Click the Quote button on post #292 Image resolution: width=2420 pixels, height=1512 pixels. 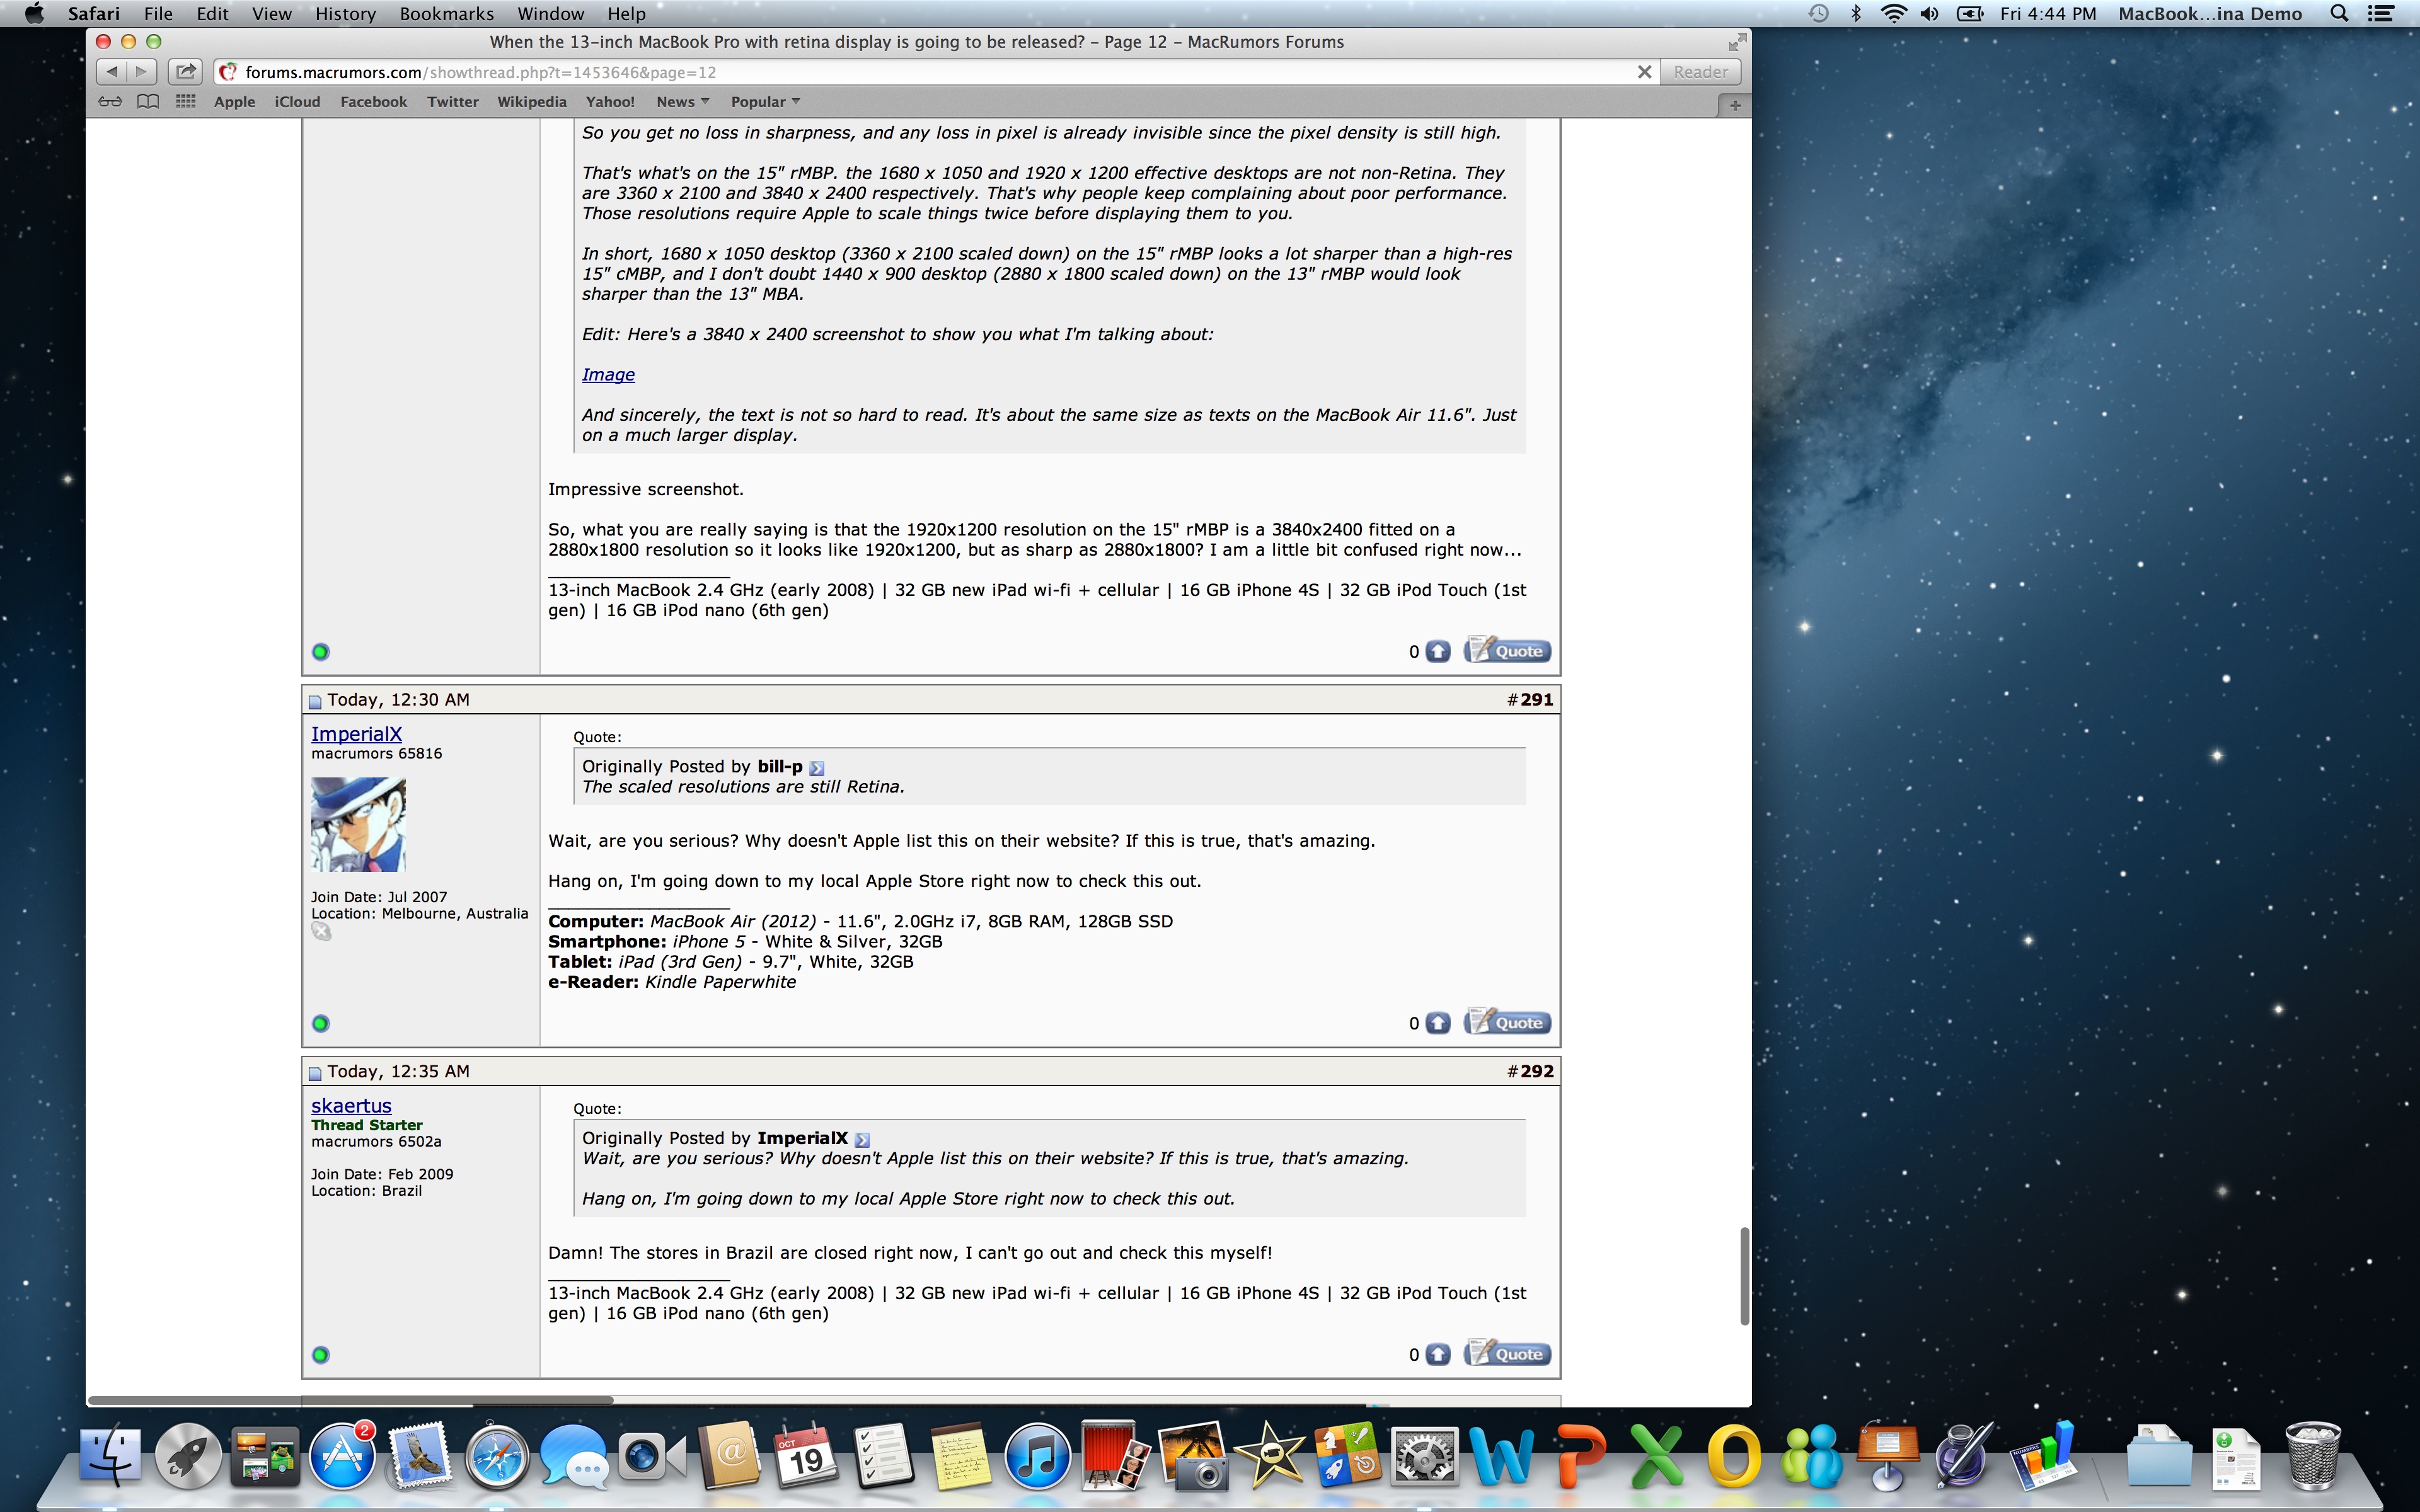(x=1508, y=1354)
